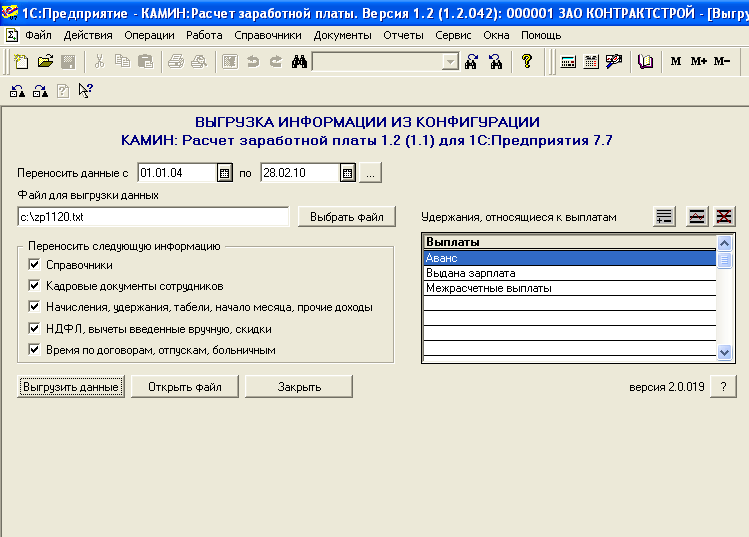Click the add row icon above Выплаты list
749x537 pixels.
(664, 217)
